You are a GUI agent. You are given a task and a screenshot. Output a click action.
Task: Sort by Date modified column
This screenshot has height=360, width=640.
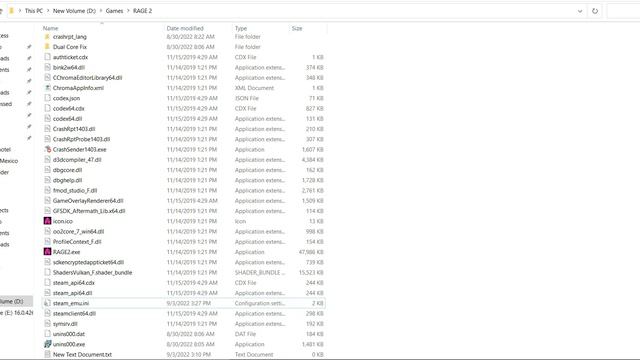coord(185,28)
